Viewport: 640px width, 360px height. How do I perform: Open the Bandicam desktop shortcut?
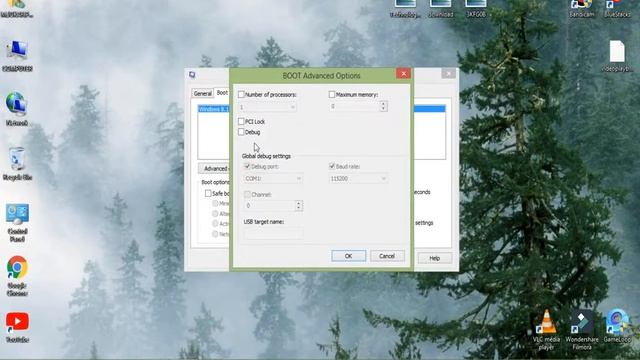[x=581, y=8]
